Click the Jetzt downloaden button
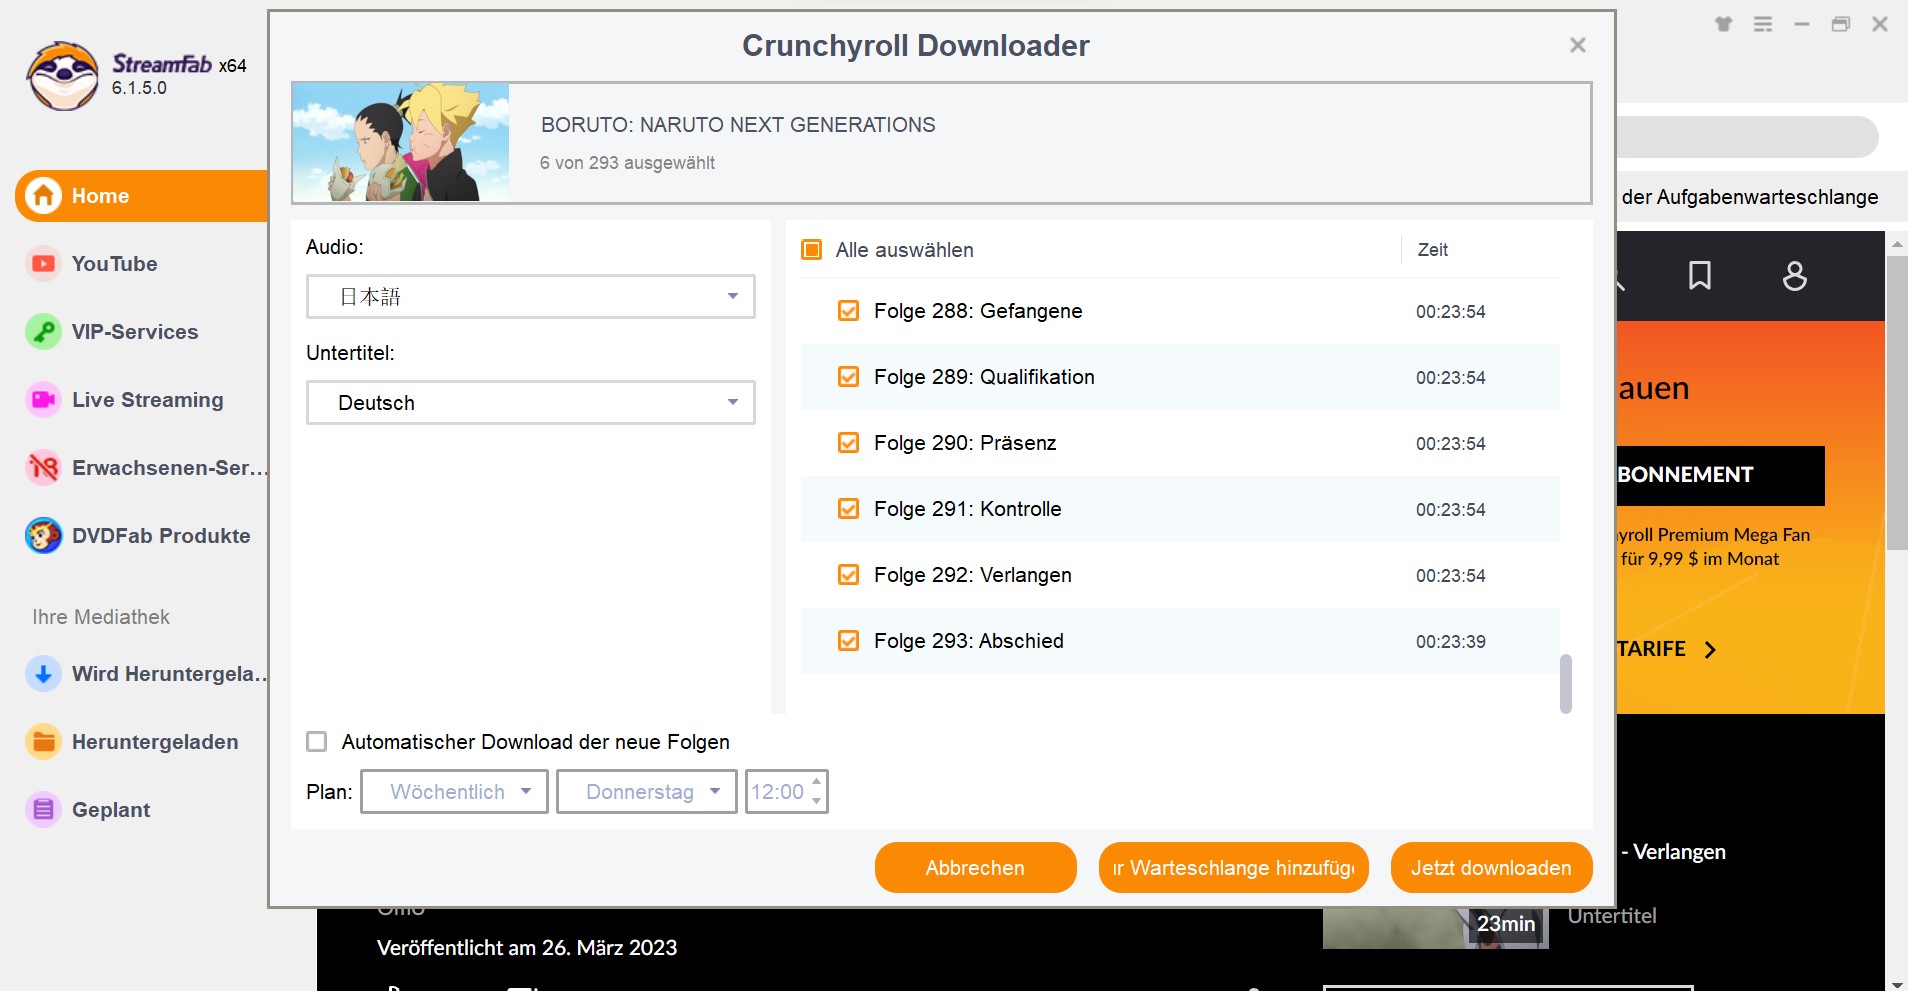This screenshot has width=1908, height=991. click(x=1491, y=868)
